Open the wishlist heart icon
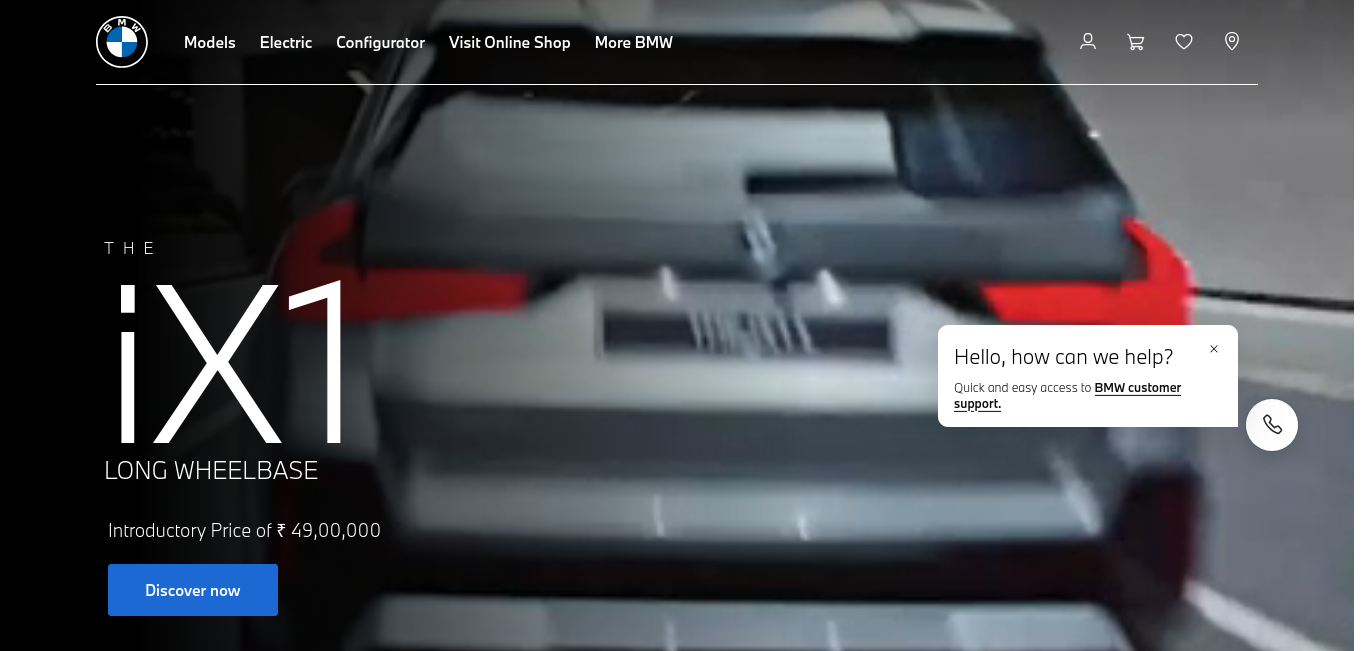The image size is (1366, 651). coord(1184,42)
